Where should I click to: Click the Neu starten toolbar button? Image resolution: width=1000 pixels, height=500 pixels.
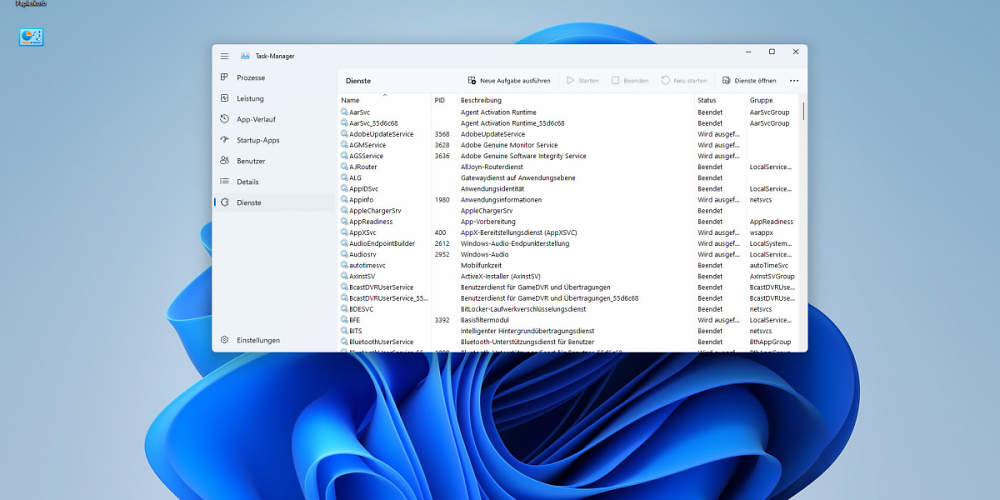684,81
